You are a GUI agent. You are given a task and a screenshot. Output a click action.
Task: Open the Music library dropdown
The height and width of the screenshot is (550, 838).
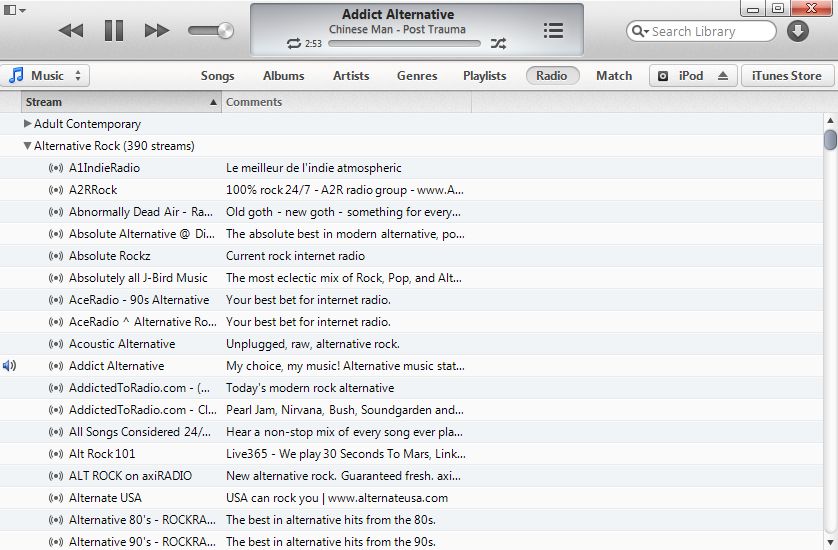point(46,76)
